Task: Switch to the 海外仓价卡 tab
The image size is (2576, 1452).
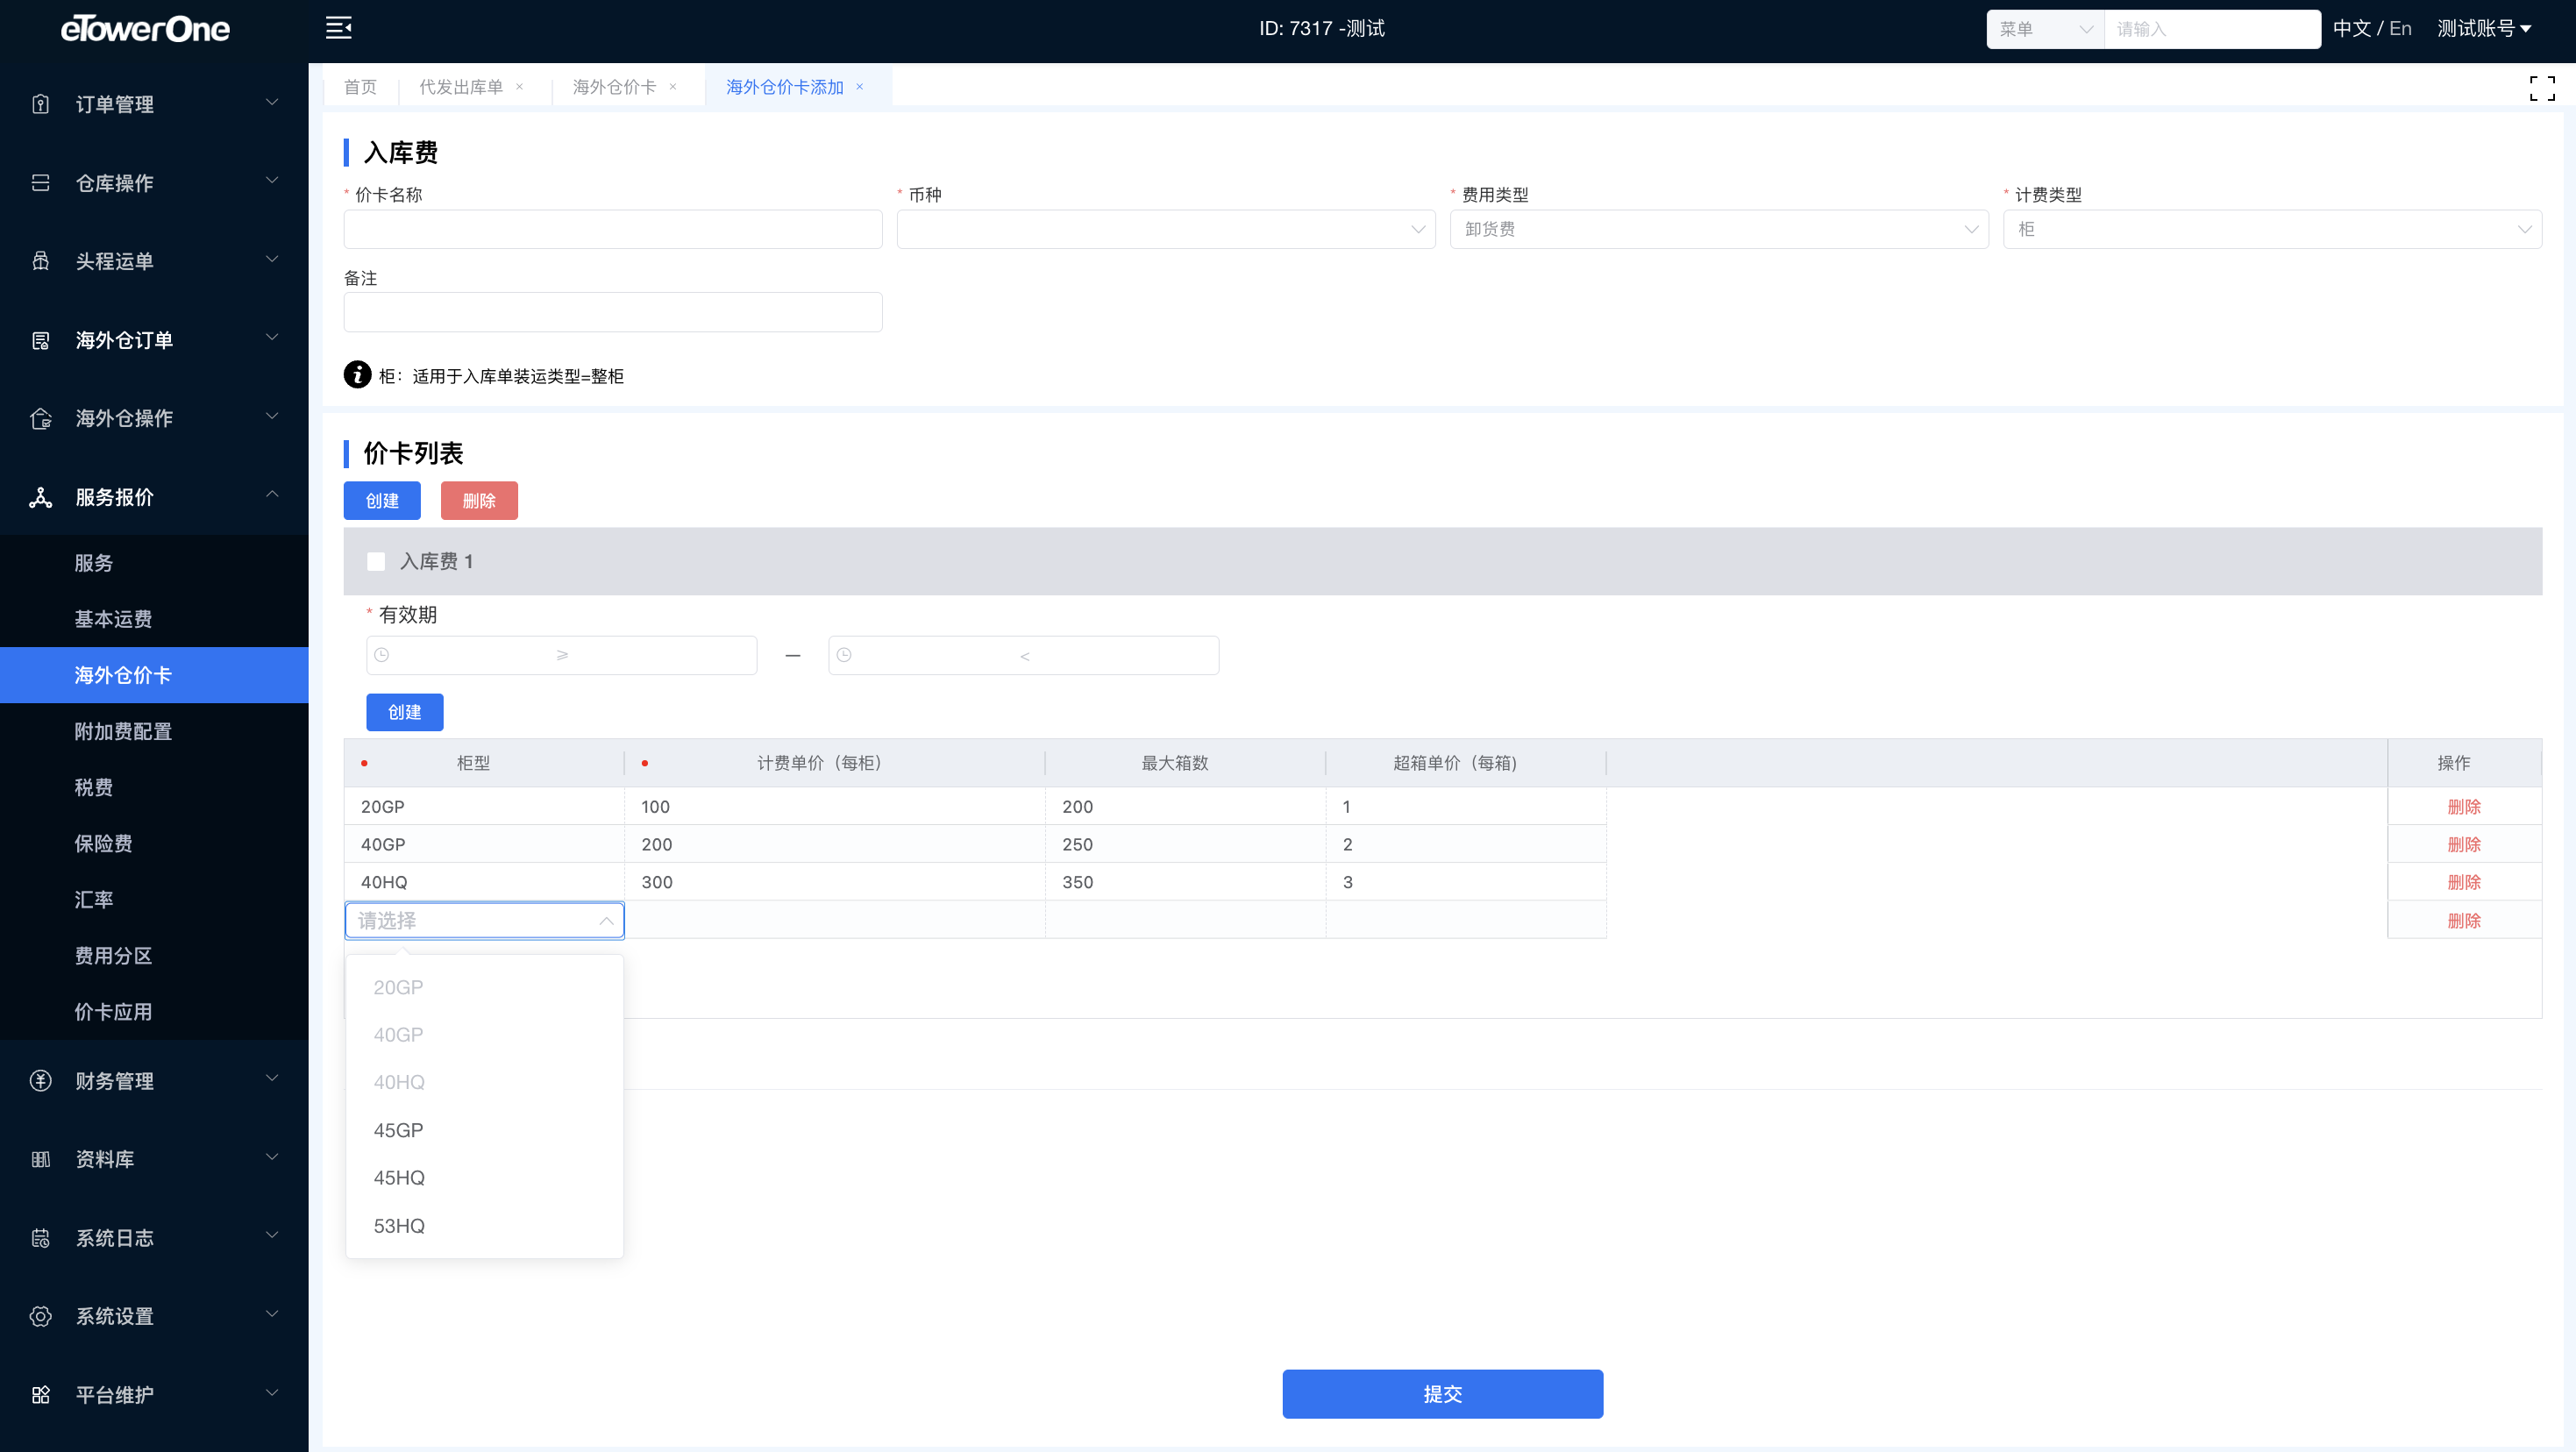Action: coord(613,87)
